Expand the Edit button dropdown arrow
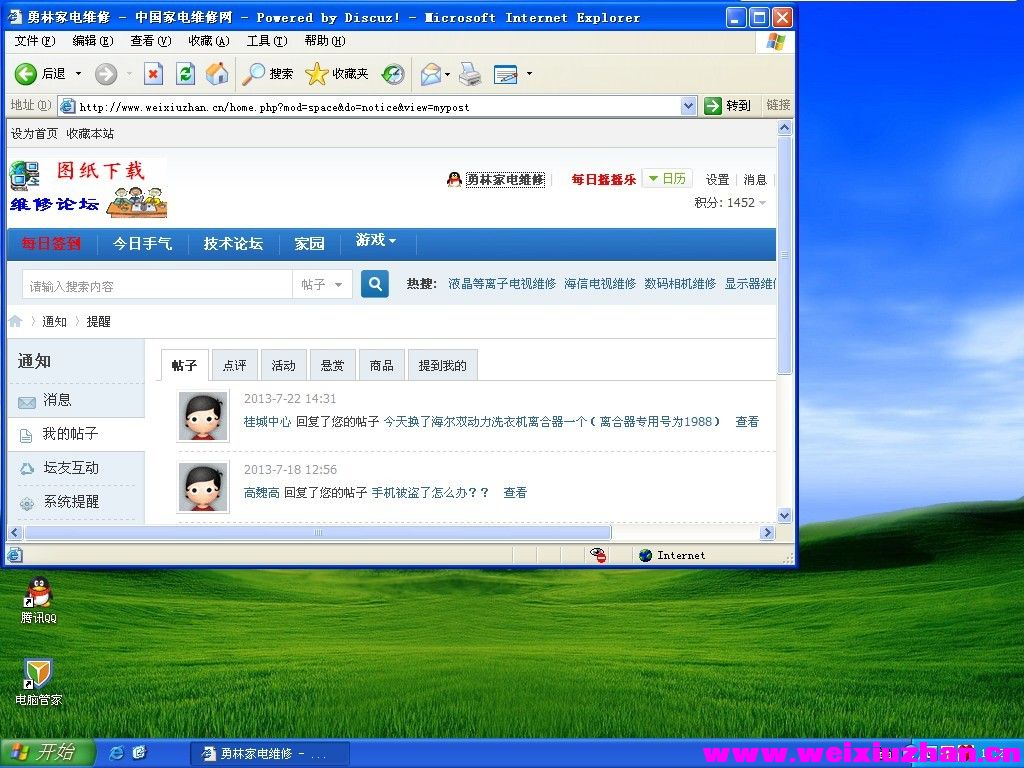Image resolution: width=1024 pixels, height=768 pixels. (x=529, y=74)
